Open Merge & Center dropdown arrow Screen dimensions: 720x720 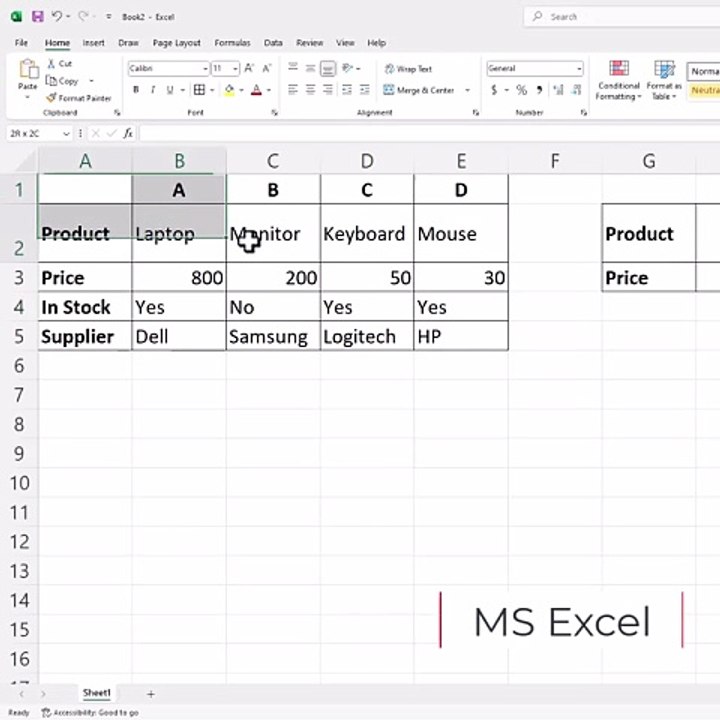point(467,90)
